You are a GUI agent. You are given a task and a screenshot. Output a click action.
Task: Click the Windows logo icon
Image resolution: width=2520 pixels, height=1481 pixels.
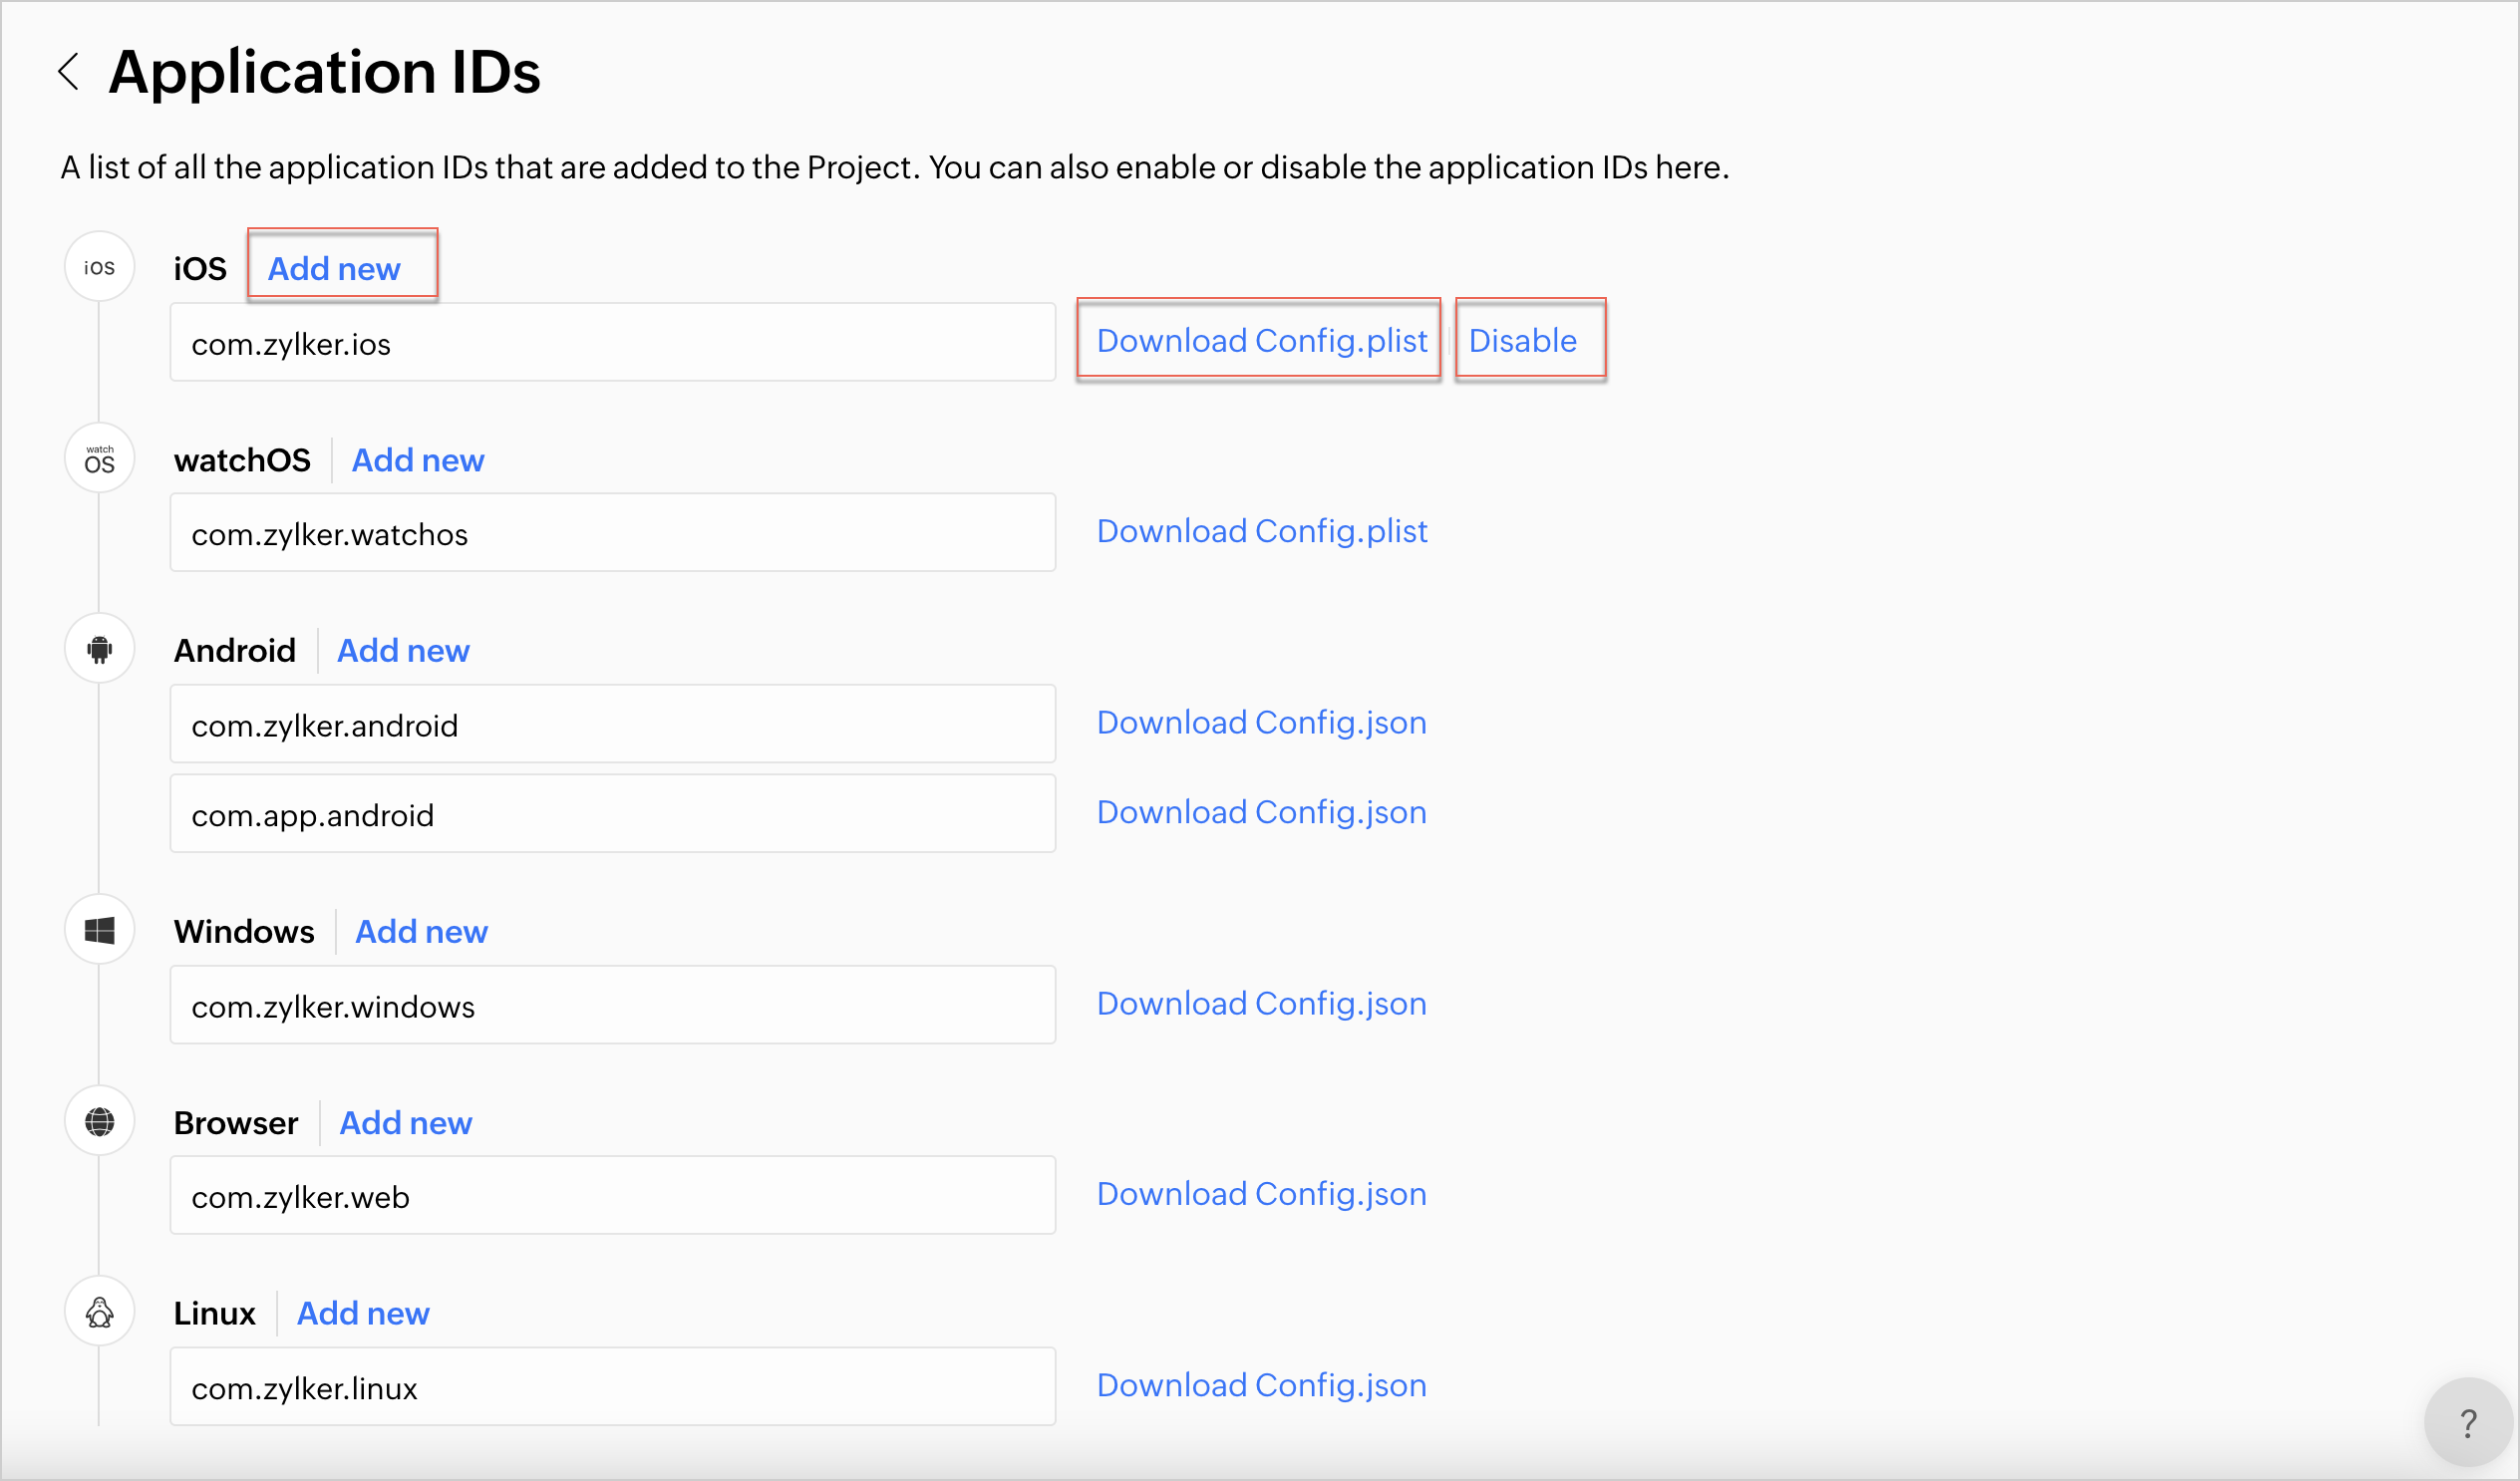pyautogui.click(x=99, y=931)
